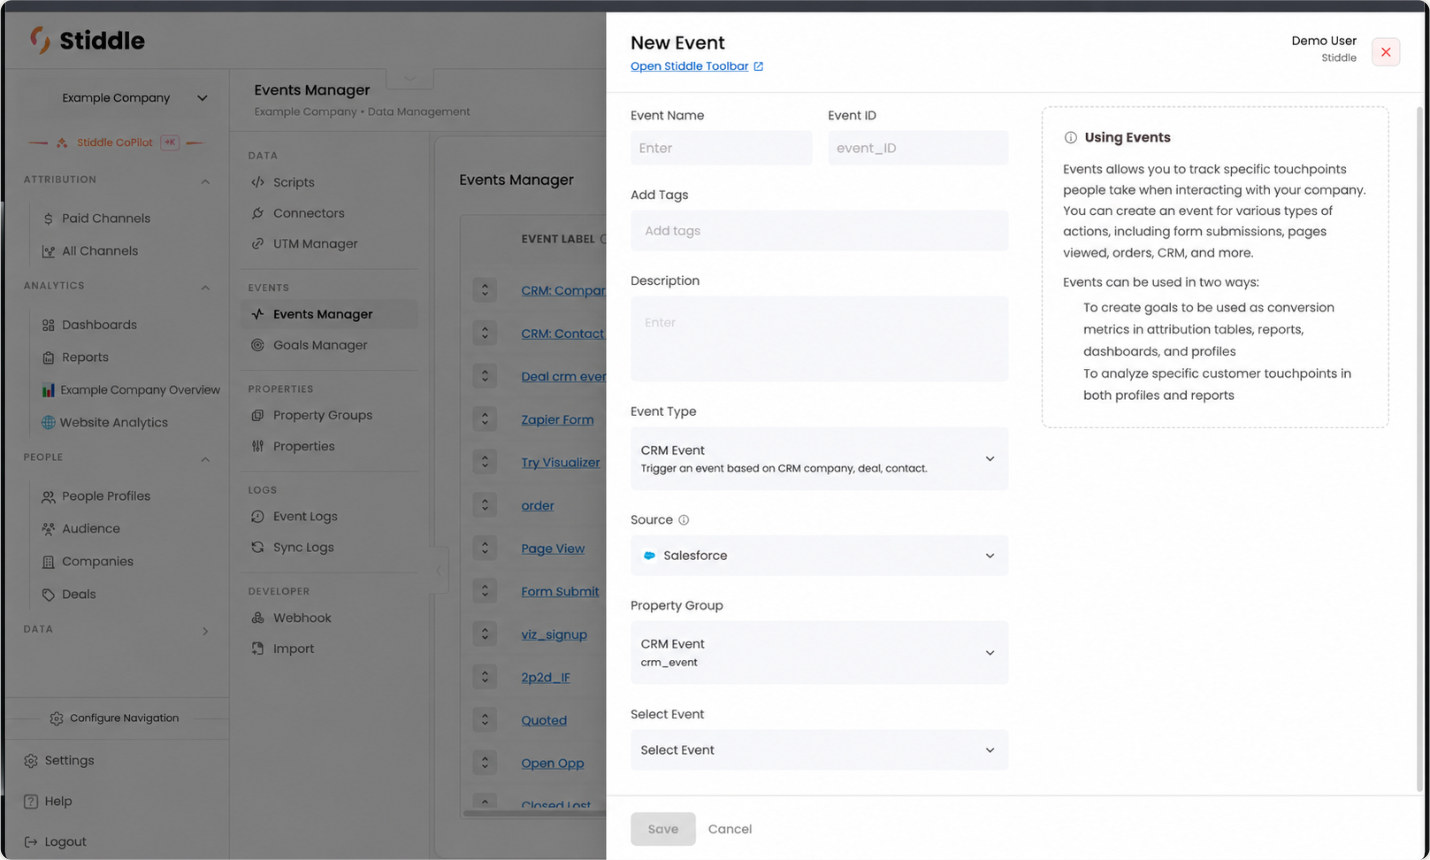1430x860 pixels.
Task: Open the Deals tag icon
Action: tap(48, 594)
